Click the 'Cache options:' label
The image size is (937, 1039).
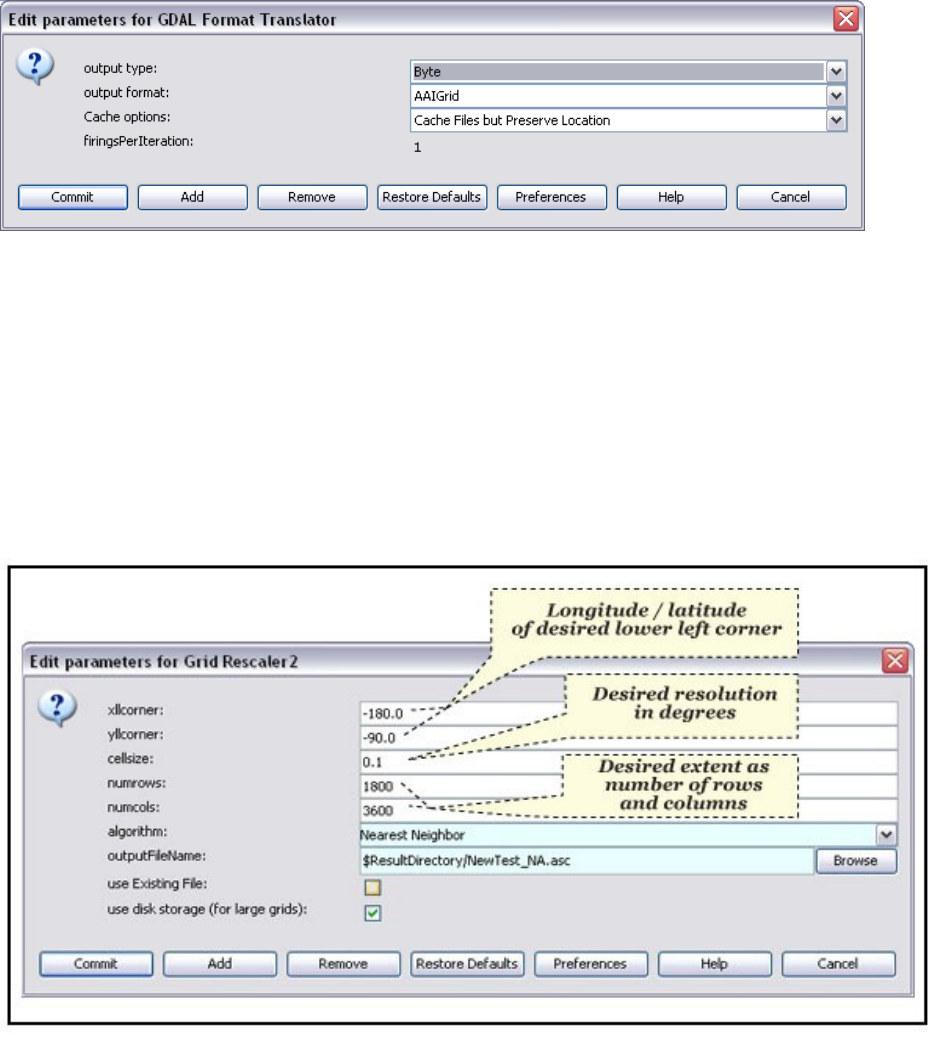tap(127, 117)
